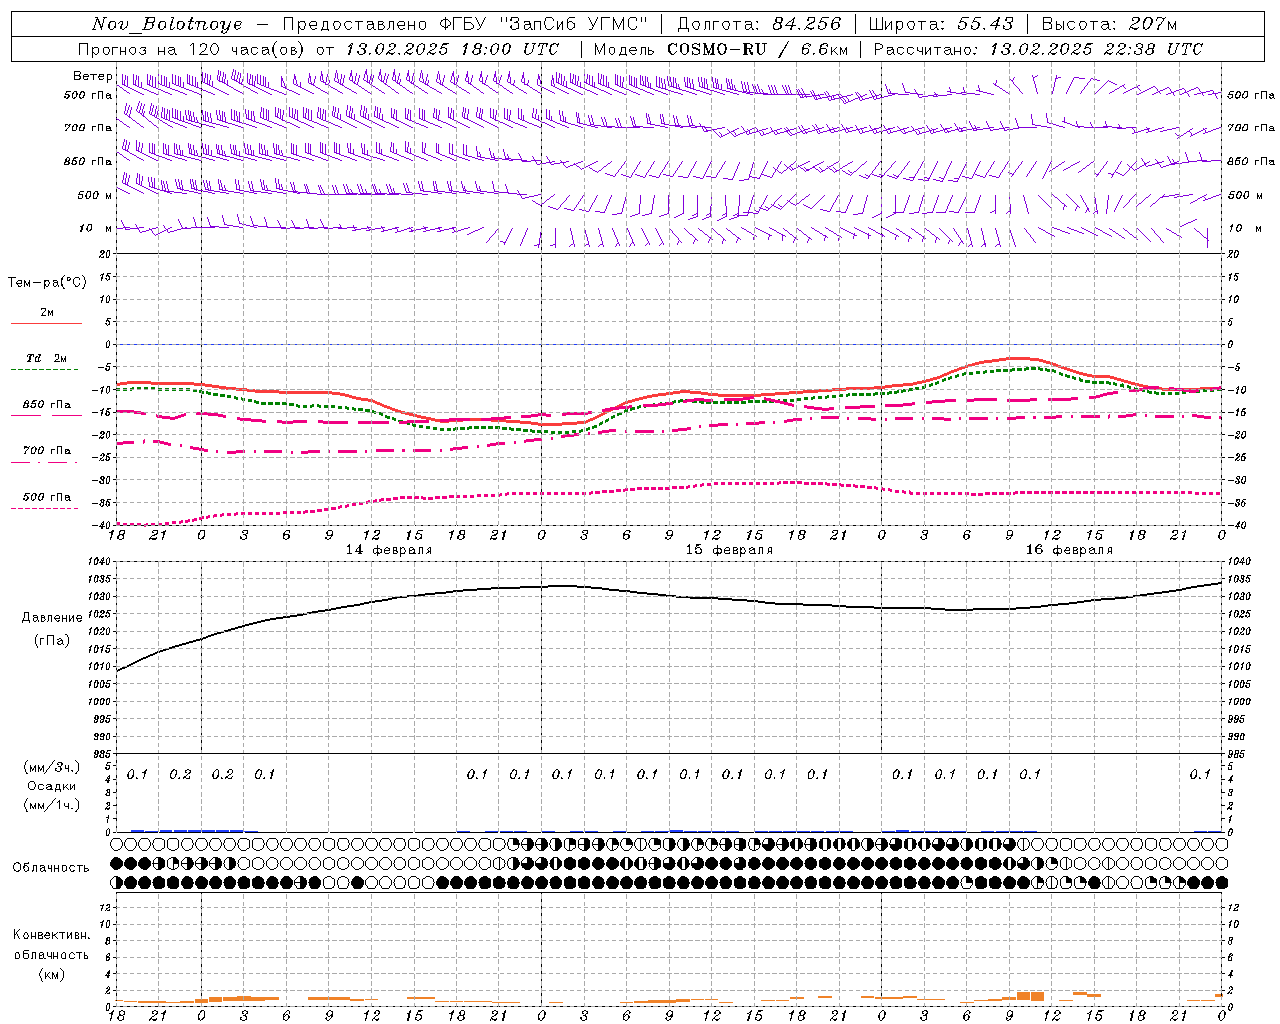Click the 850 гПа temperature legend entry
Image resolution: width=1280 pixels, height=1024 pixels.
[x=47, y=405]
